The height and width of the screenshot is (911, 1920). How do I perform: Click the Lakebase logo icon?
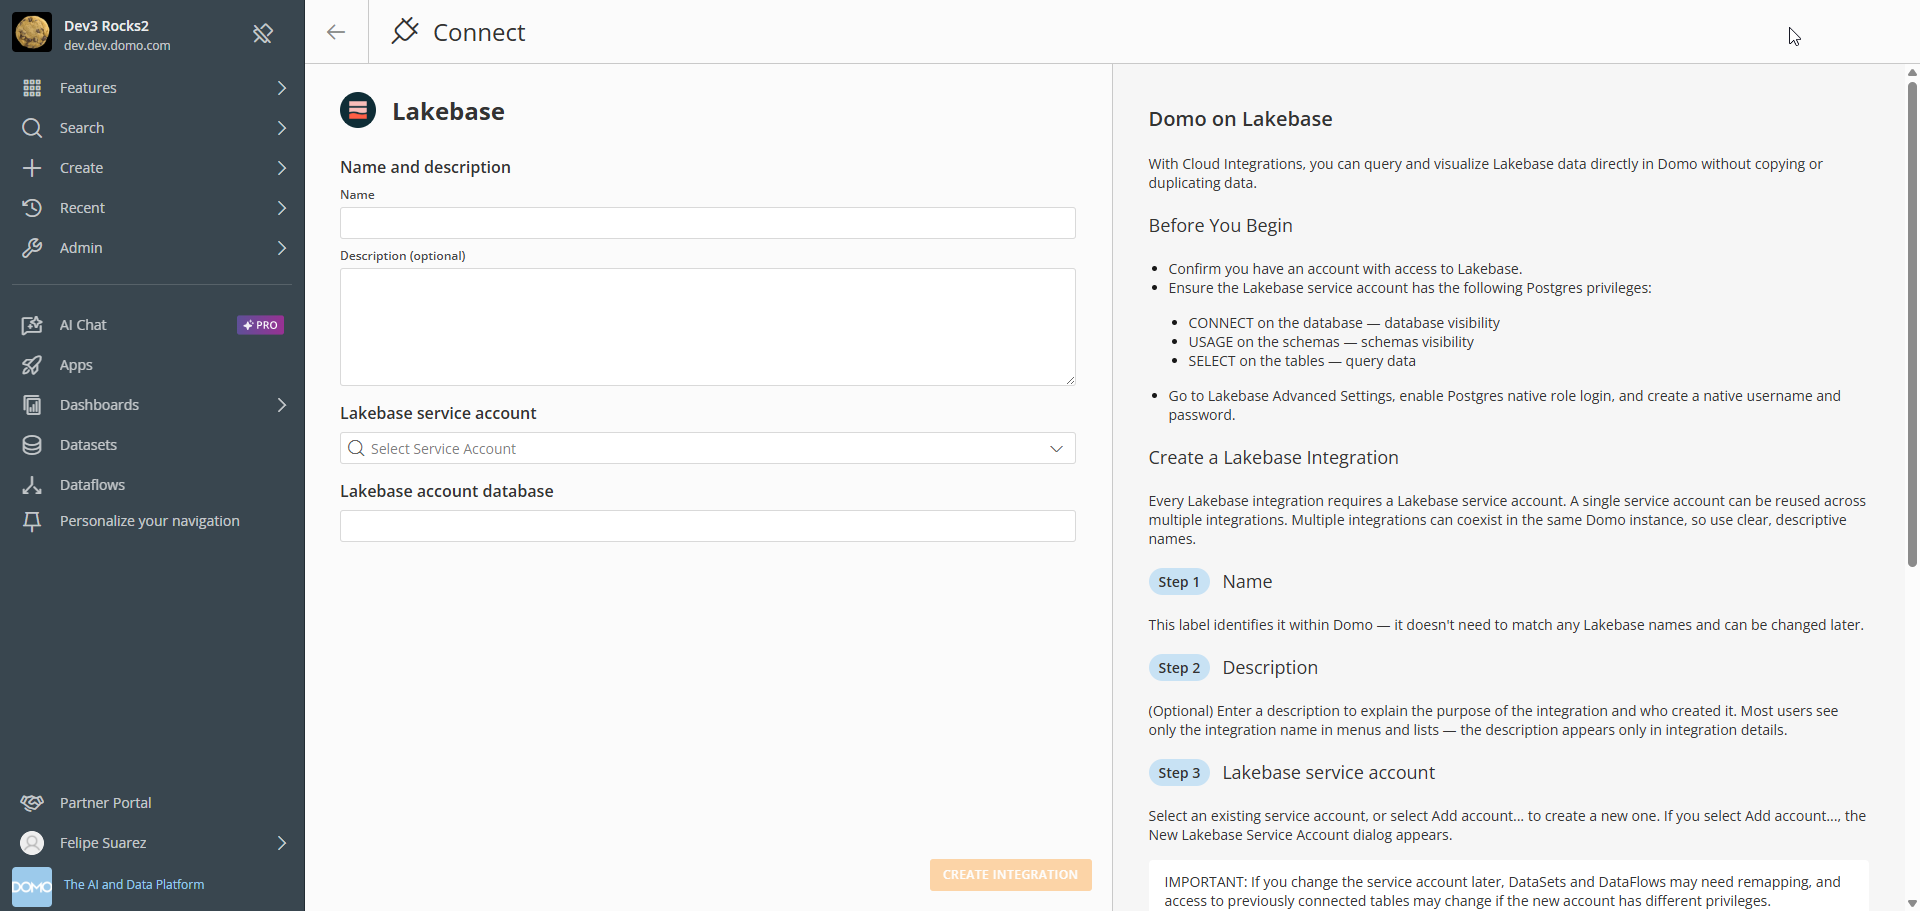pos(358,110)
